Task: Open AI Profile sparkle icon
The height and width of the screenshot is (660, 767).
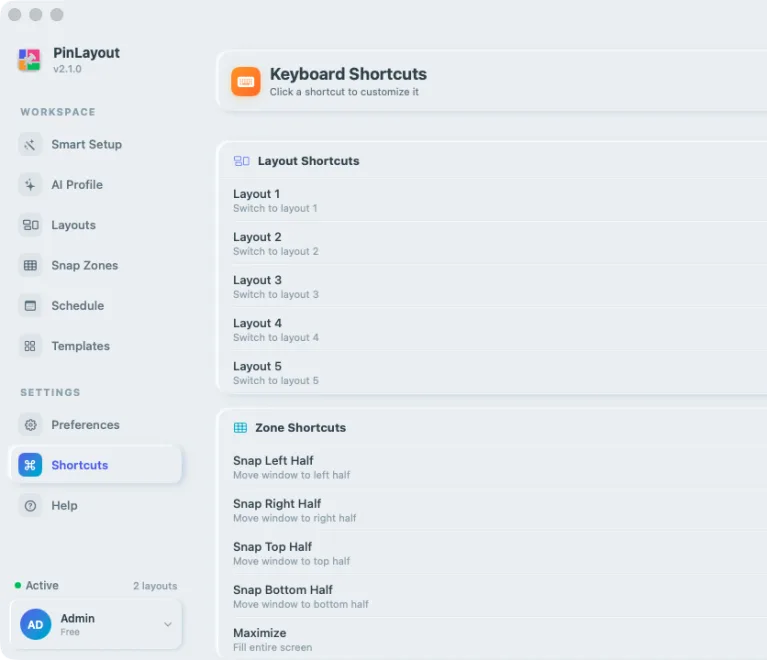Action: [30, 185]
